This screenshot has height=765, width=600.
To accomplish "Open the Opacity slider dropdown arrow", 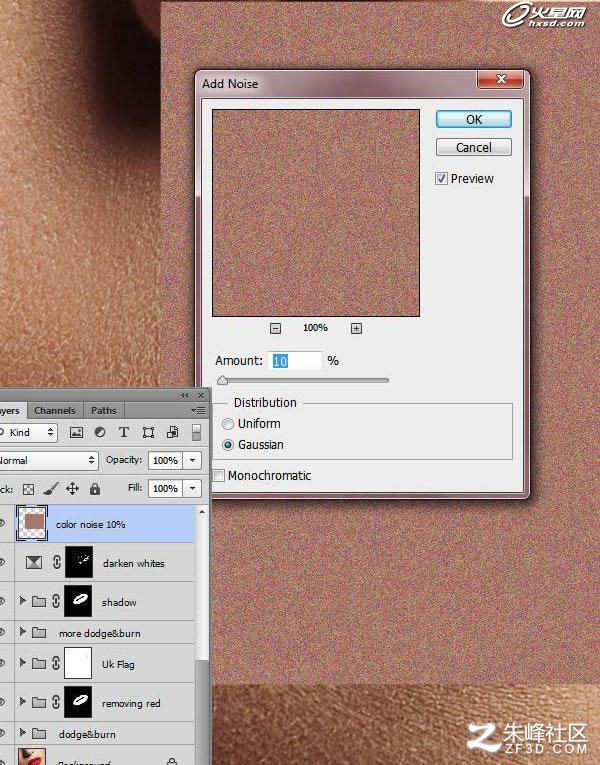I will pyautogui.click(x=193, y=461).
